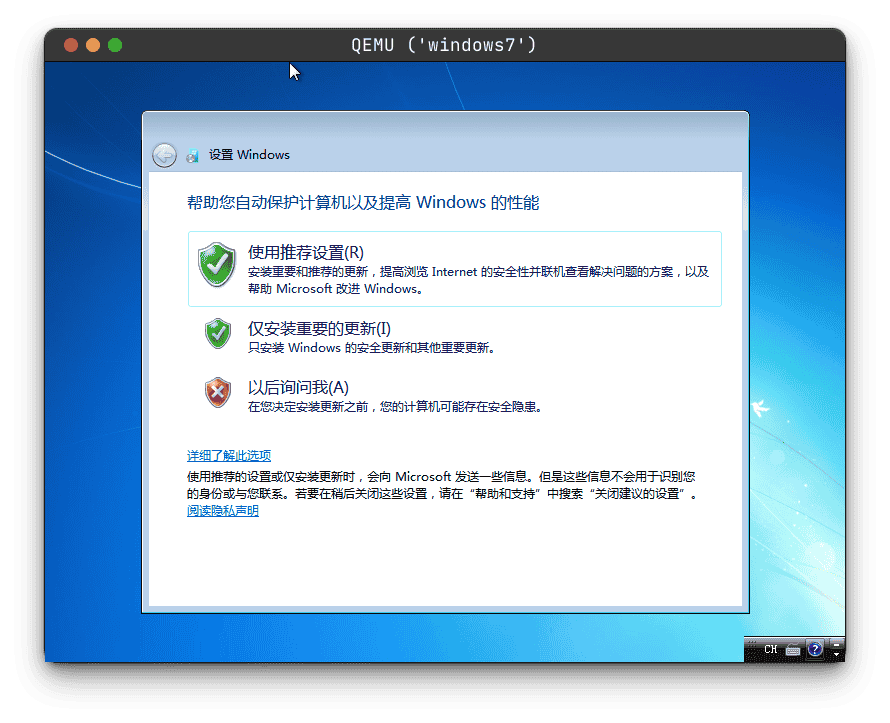Click QEMU ('windows7') window title
The height and width of the screenshot is (723, 890).
(x=444, y=45)
